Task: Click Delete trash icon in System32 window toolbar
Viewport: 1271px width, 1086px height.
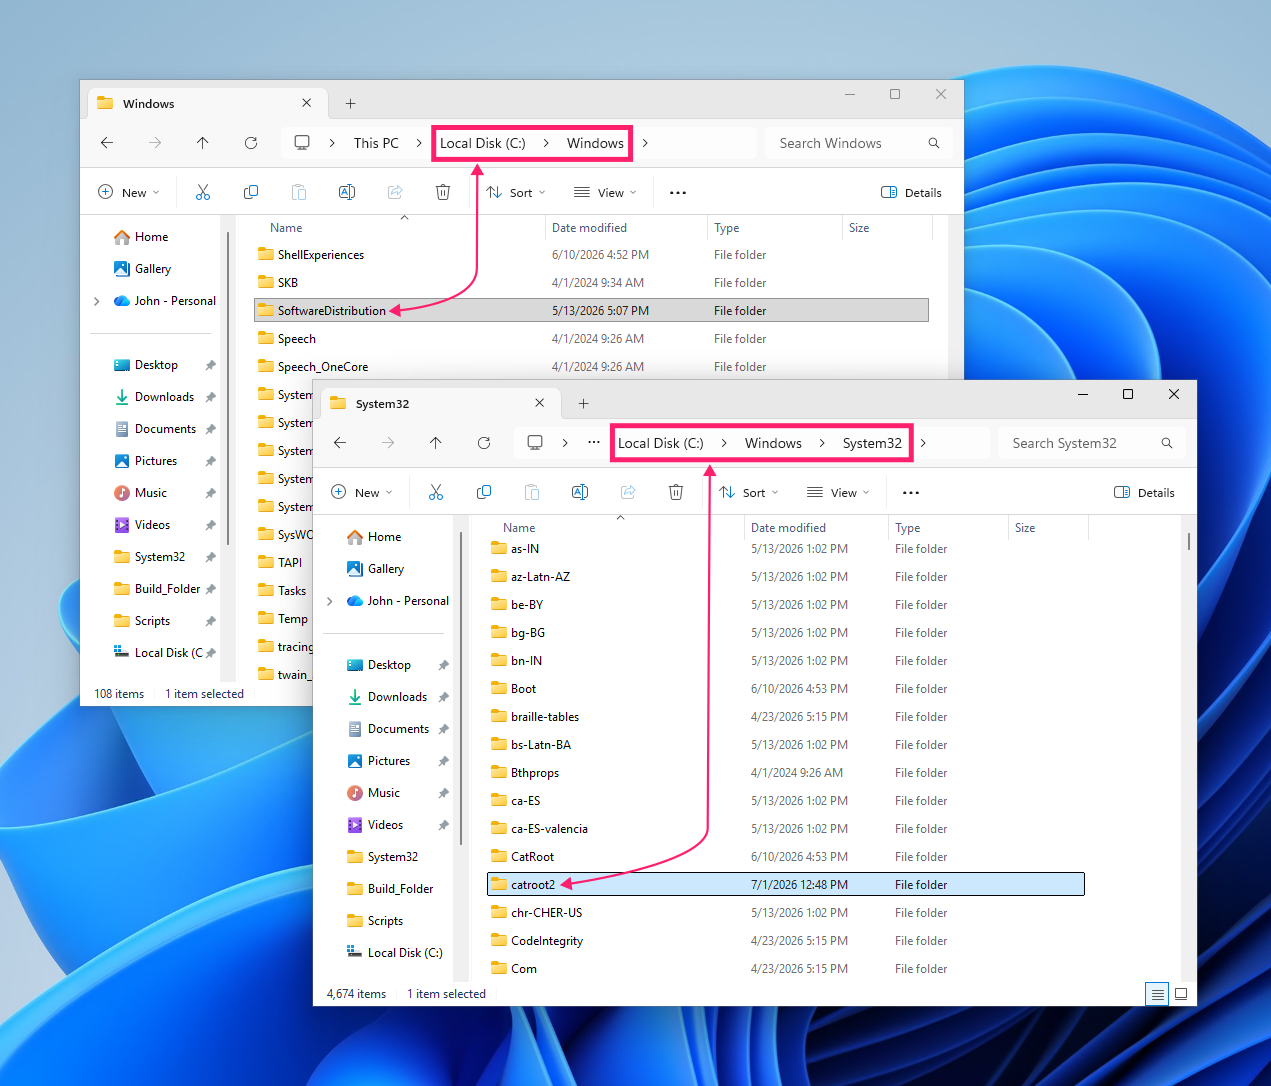Action: click(676, 492)
